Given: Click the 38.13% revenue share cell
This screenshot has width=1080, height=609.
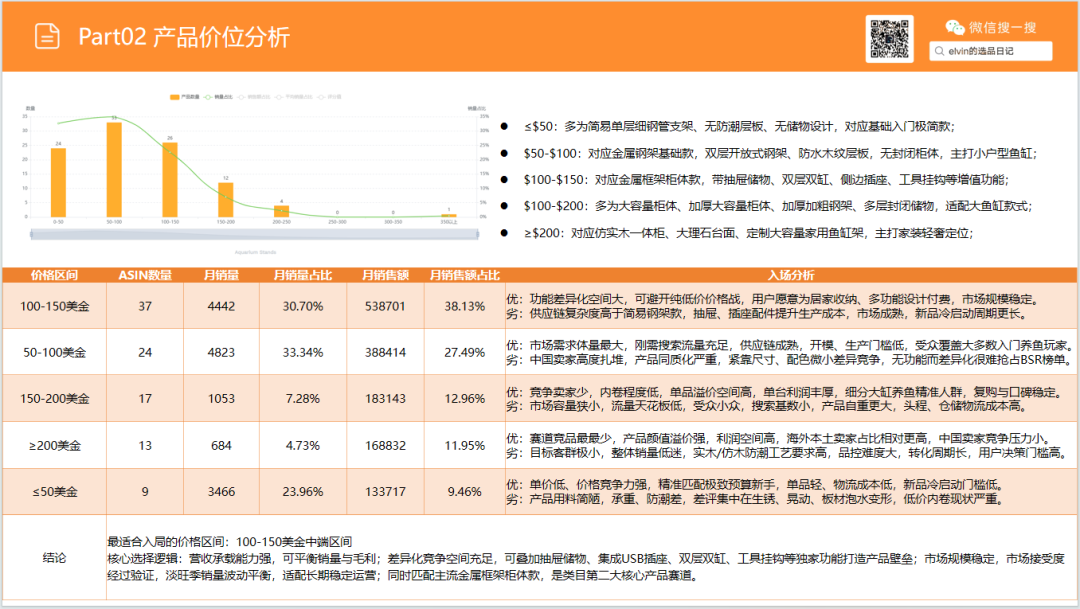Looking at the screenshot, I should point(464,306).
